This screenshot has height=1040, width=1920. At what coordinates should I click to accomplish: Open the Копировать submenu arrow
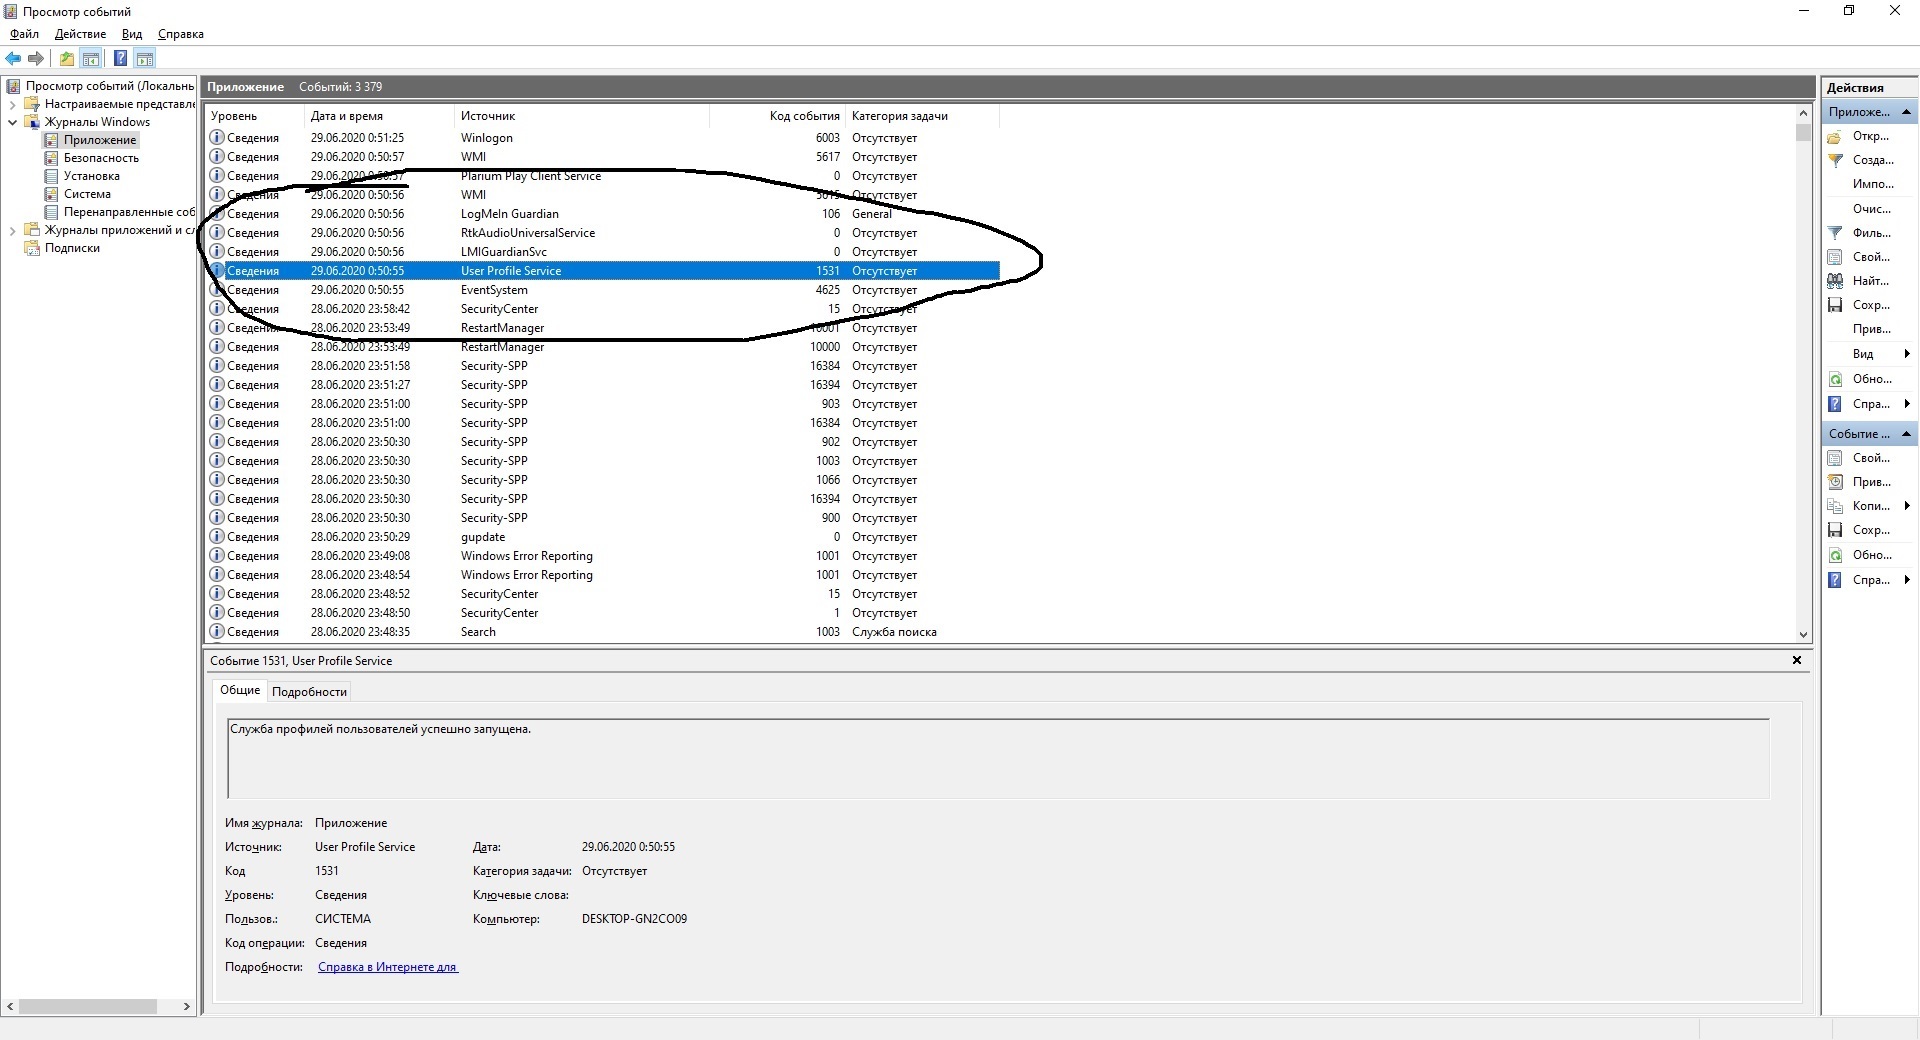point(1907,506)
